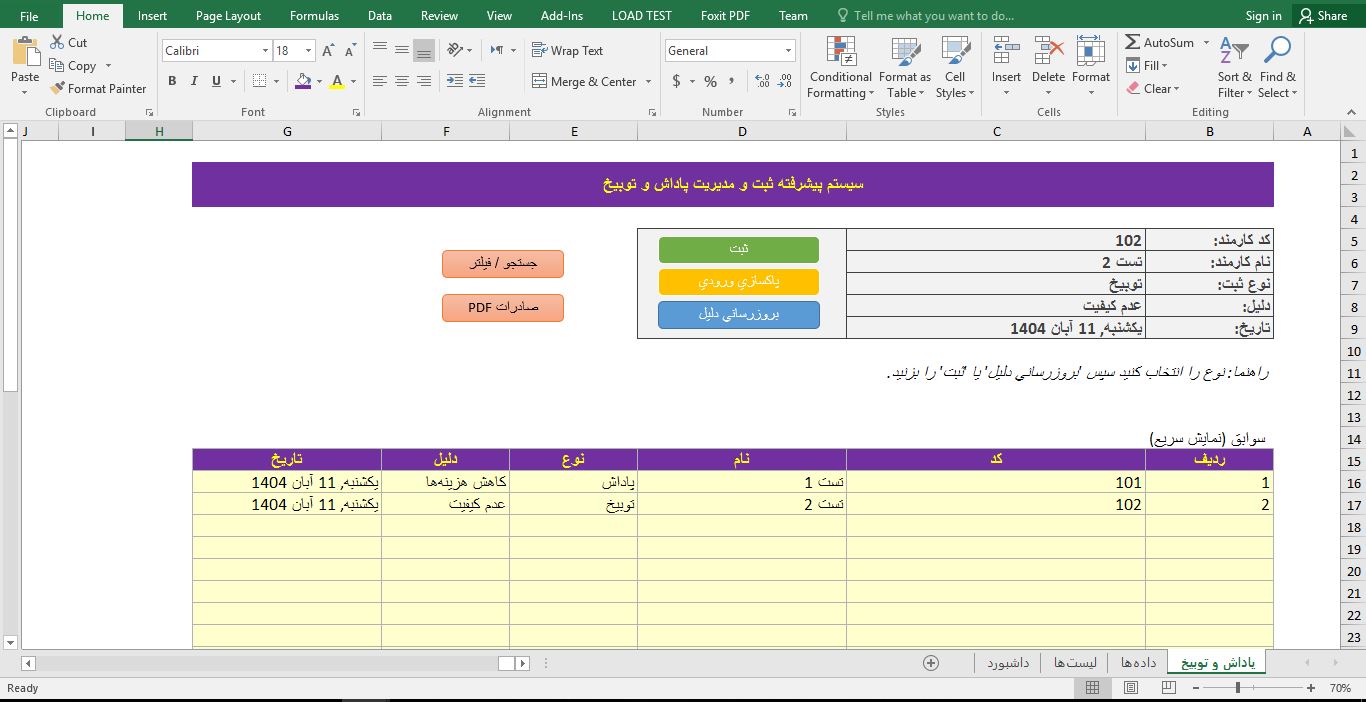Screen dimensions: 1366x702
Task: Open Conditional Formatting options
Action: 839,67
